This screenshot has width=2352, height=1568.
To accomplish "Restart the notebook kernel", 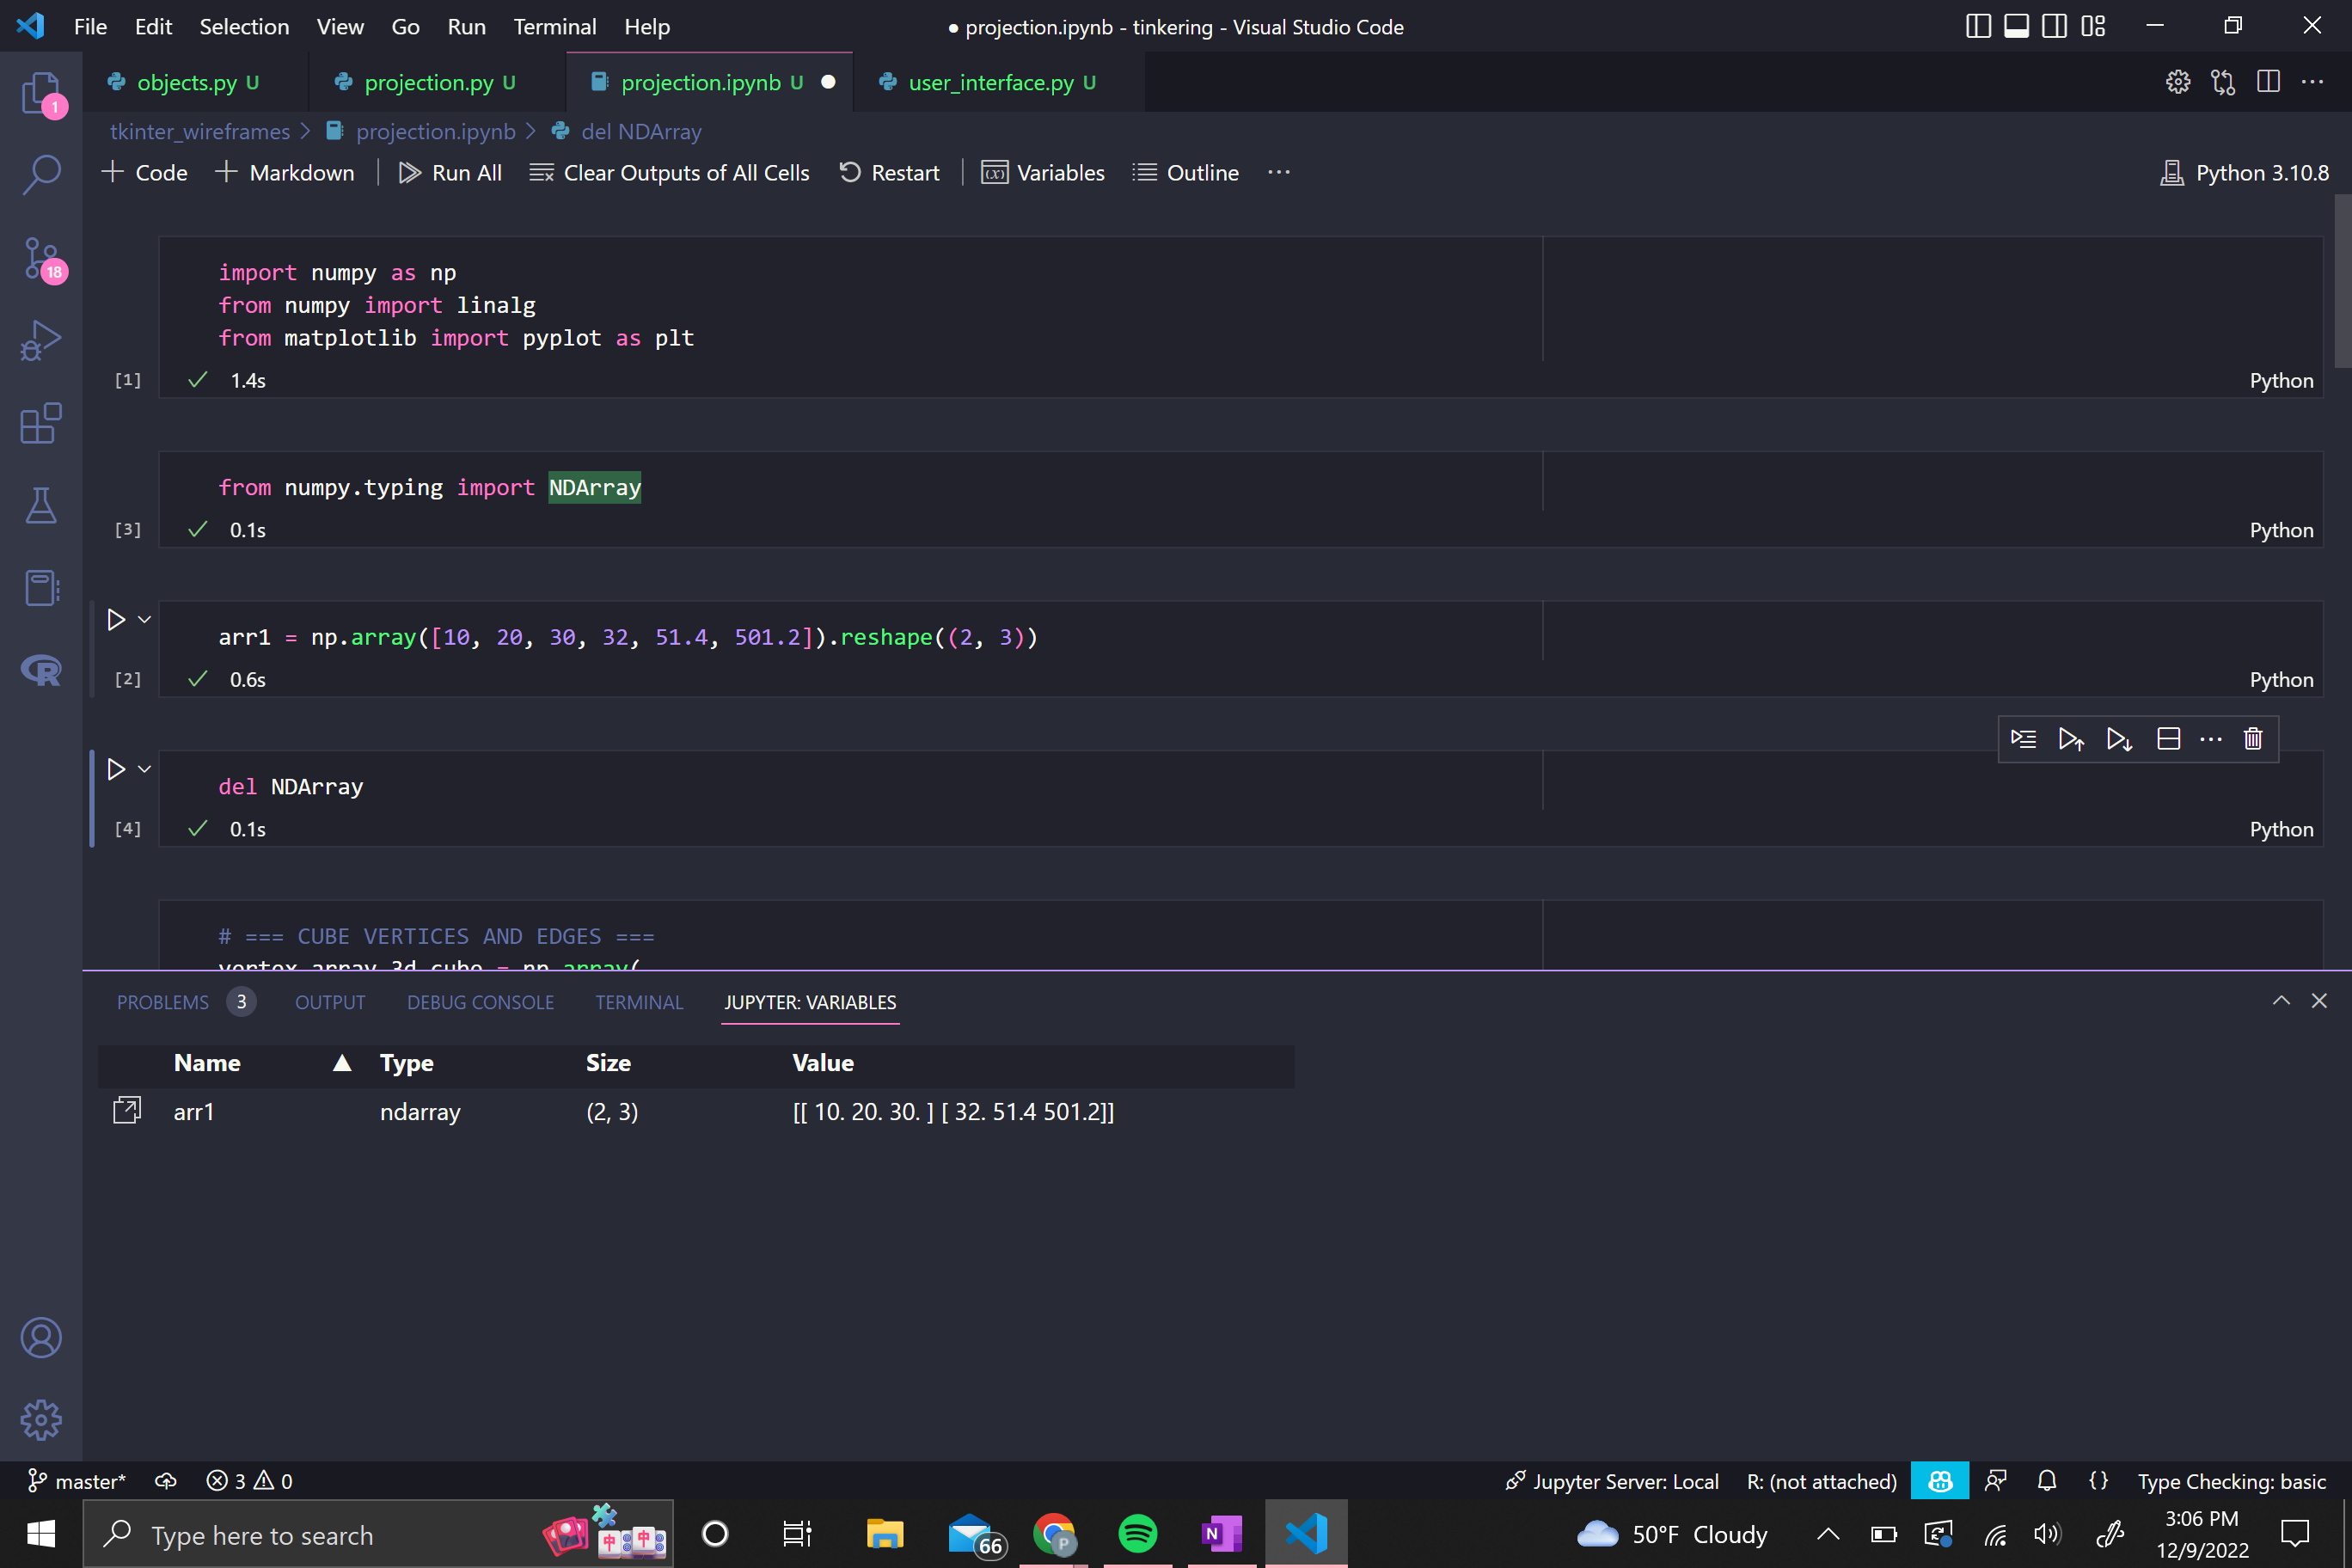I will [x=889, y=172].
